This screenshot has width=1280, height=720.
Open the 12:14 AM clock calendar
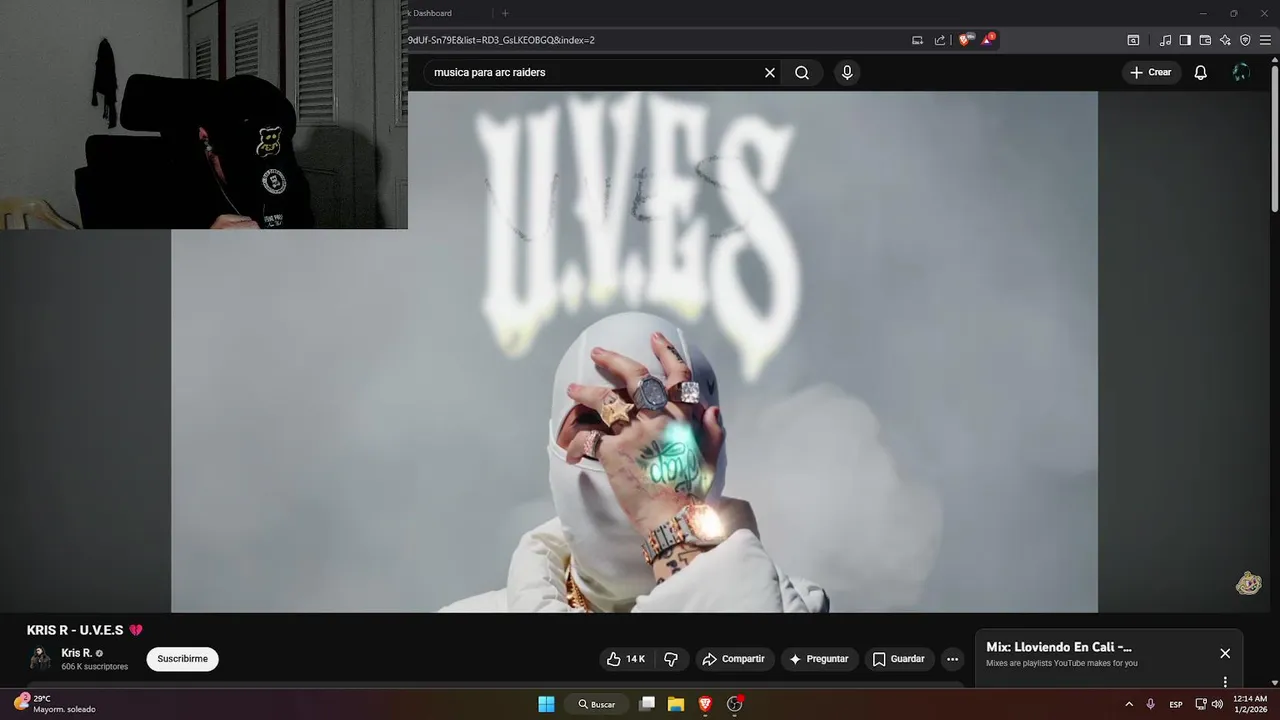pyautogui.click(x=1250, y=704)
